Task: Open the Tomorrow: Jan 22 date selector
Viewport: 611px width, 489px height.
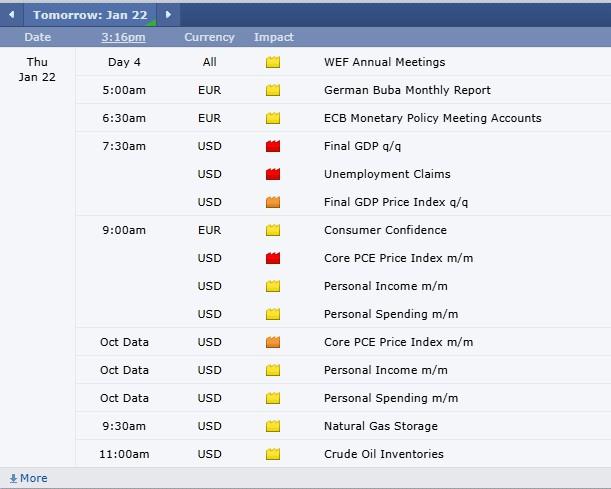Action: 90,14
